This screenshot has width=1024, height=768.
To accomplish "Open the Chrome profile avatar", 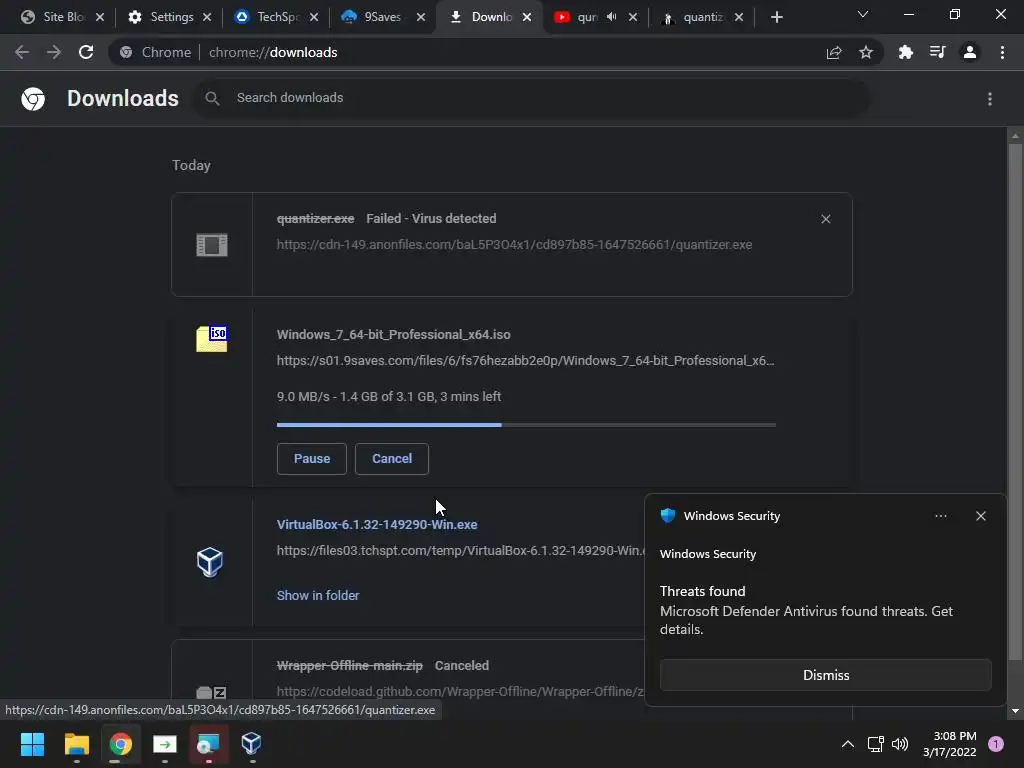I will (x=970, y=52).
